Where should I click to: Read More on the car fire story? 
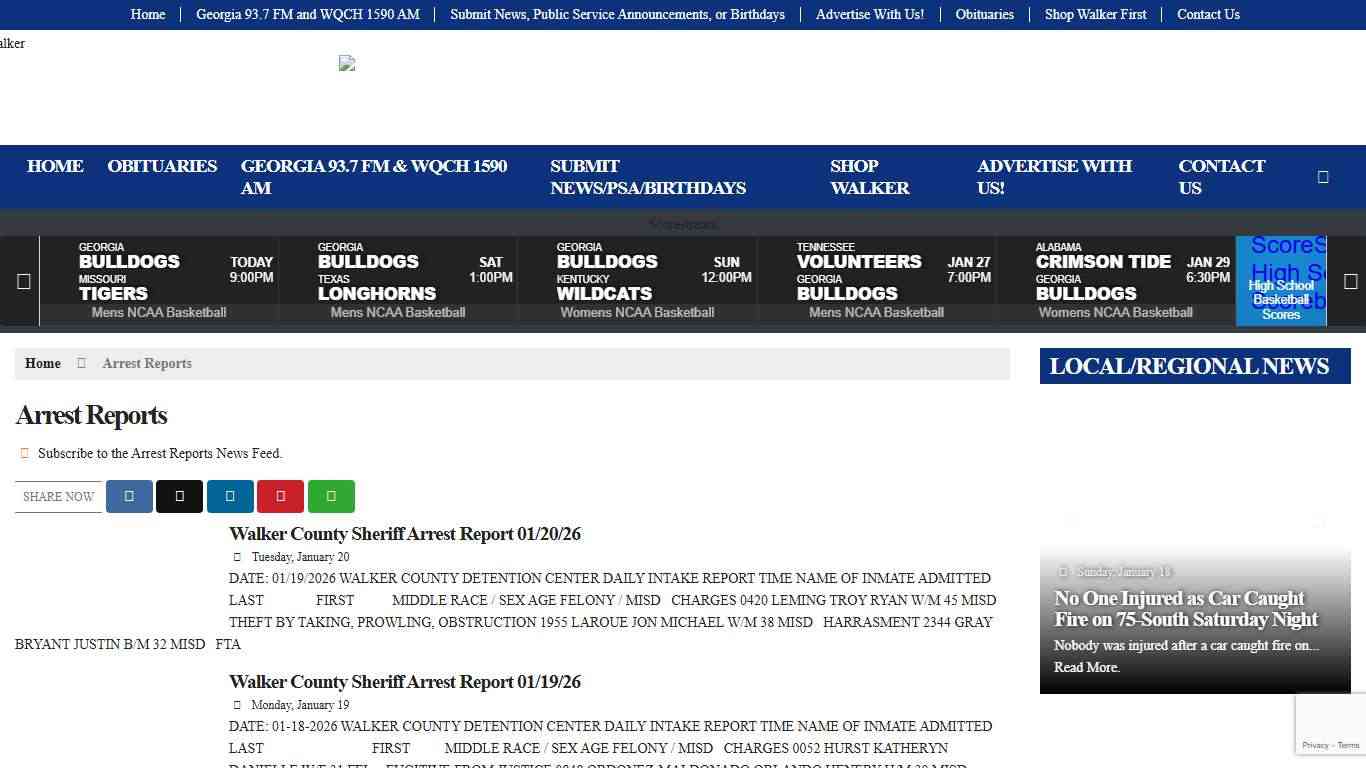coord(1086,667)
